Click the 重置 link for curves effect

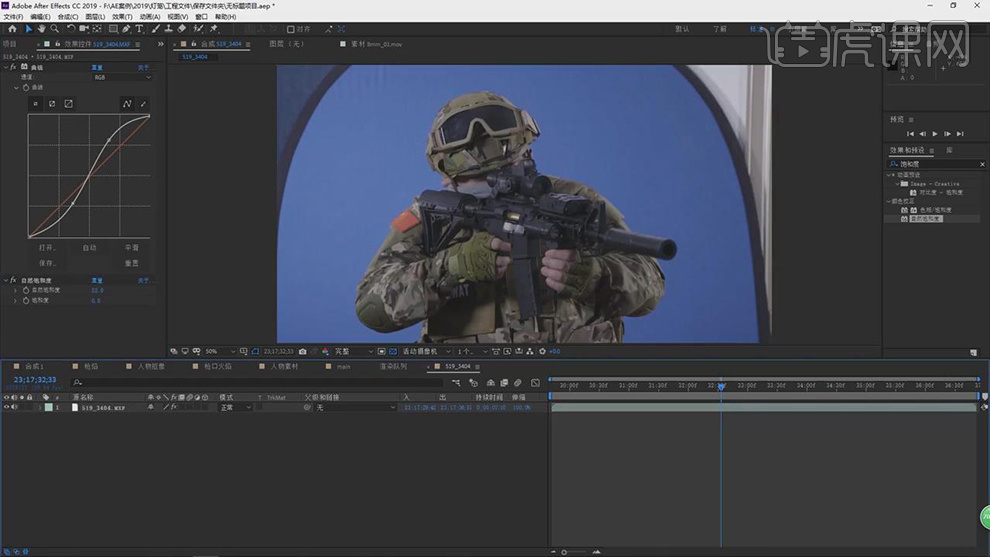pyautogui.click(x=97, y=68)
